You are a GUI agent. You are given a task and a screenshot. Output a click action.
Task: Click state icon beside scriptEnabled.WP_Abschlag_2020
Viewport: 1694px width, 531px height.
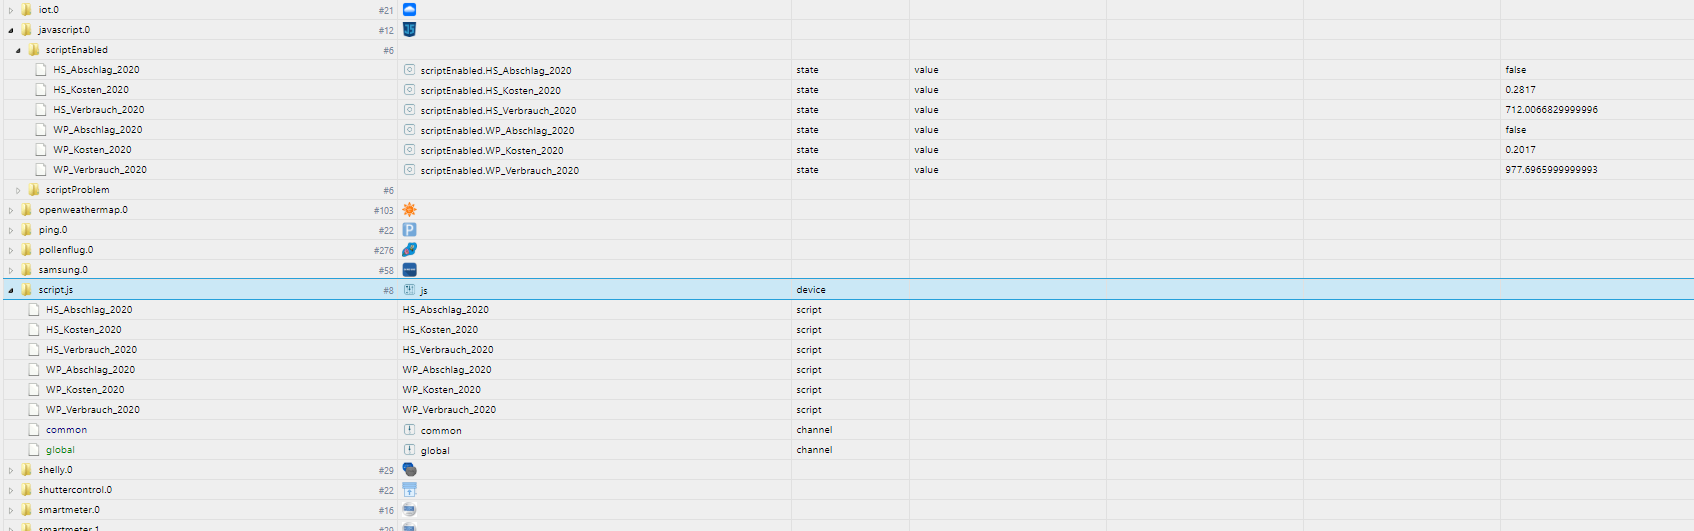(409, 130)
